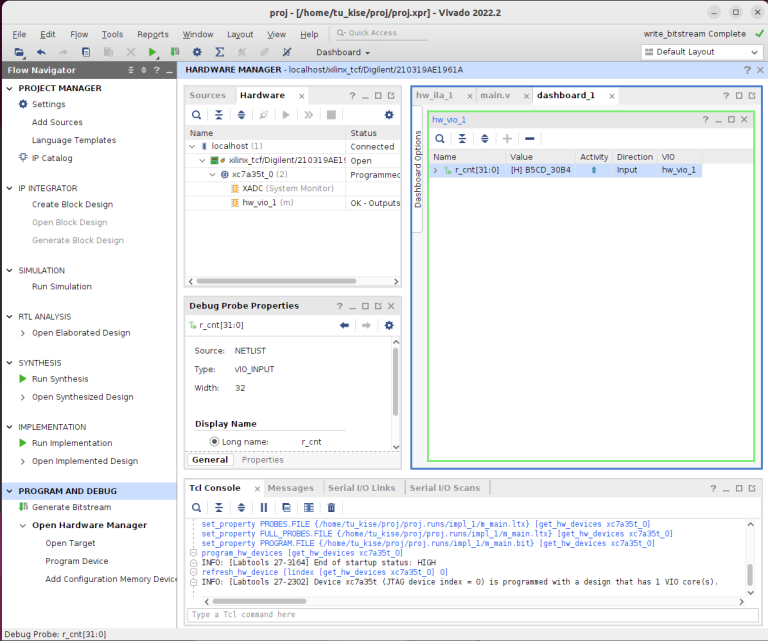Collapse the xc7a35t_0 device tree node
The image size is (768, 641).
212,174
